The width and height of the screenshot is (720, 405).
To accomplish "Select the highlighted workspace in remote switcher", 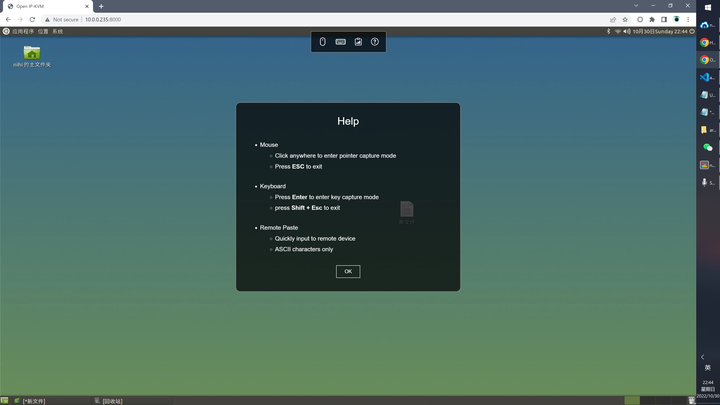I will (x=632, y=401).
